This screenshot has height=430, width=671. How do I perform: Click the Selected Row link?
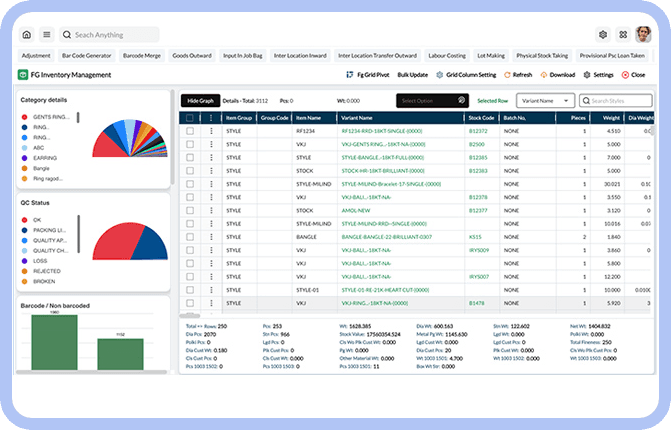click(492, 101)
